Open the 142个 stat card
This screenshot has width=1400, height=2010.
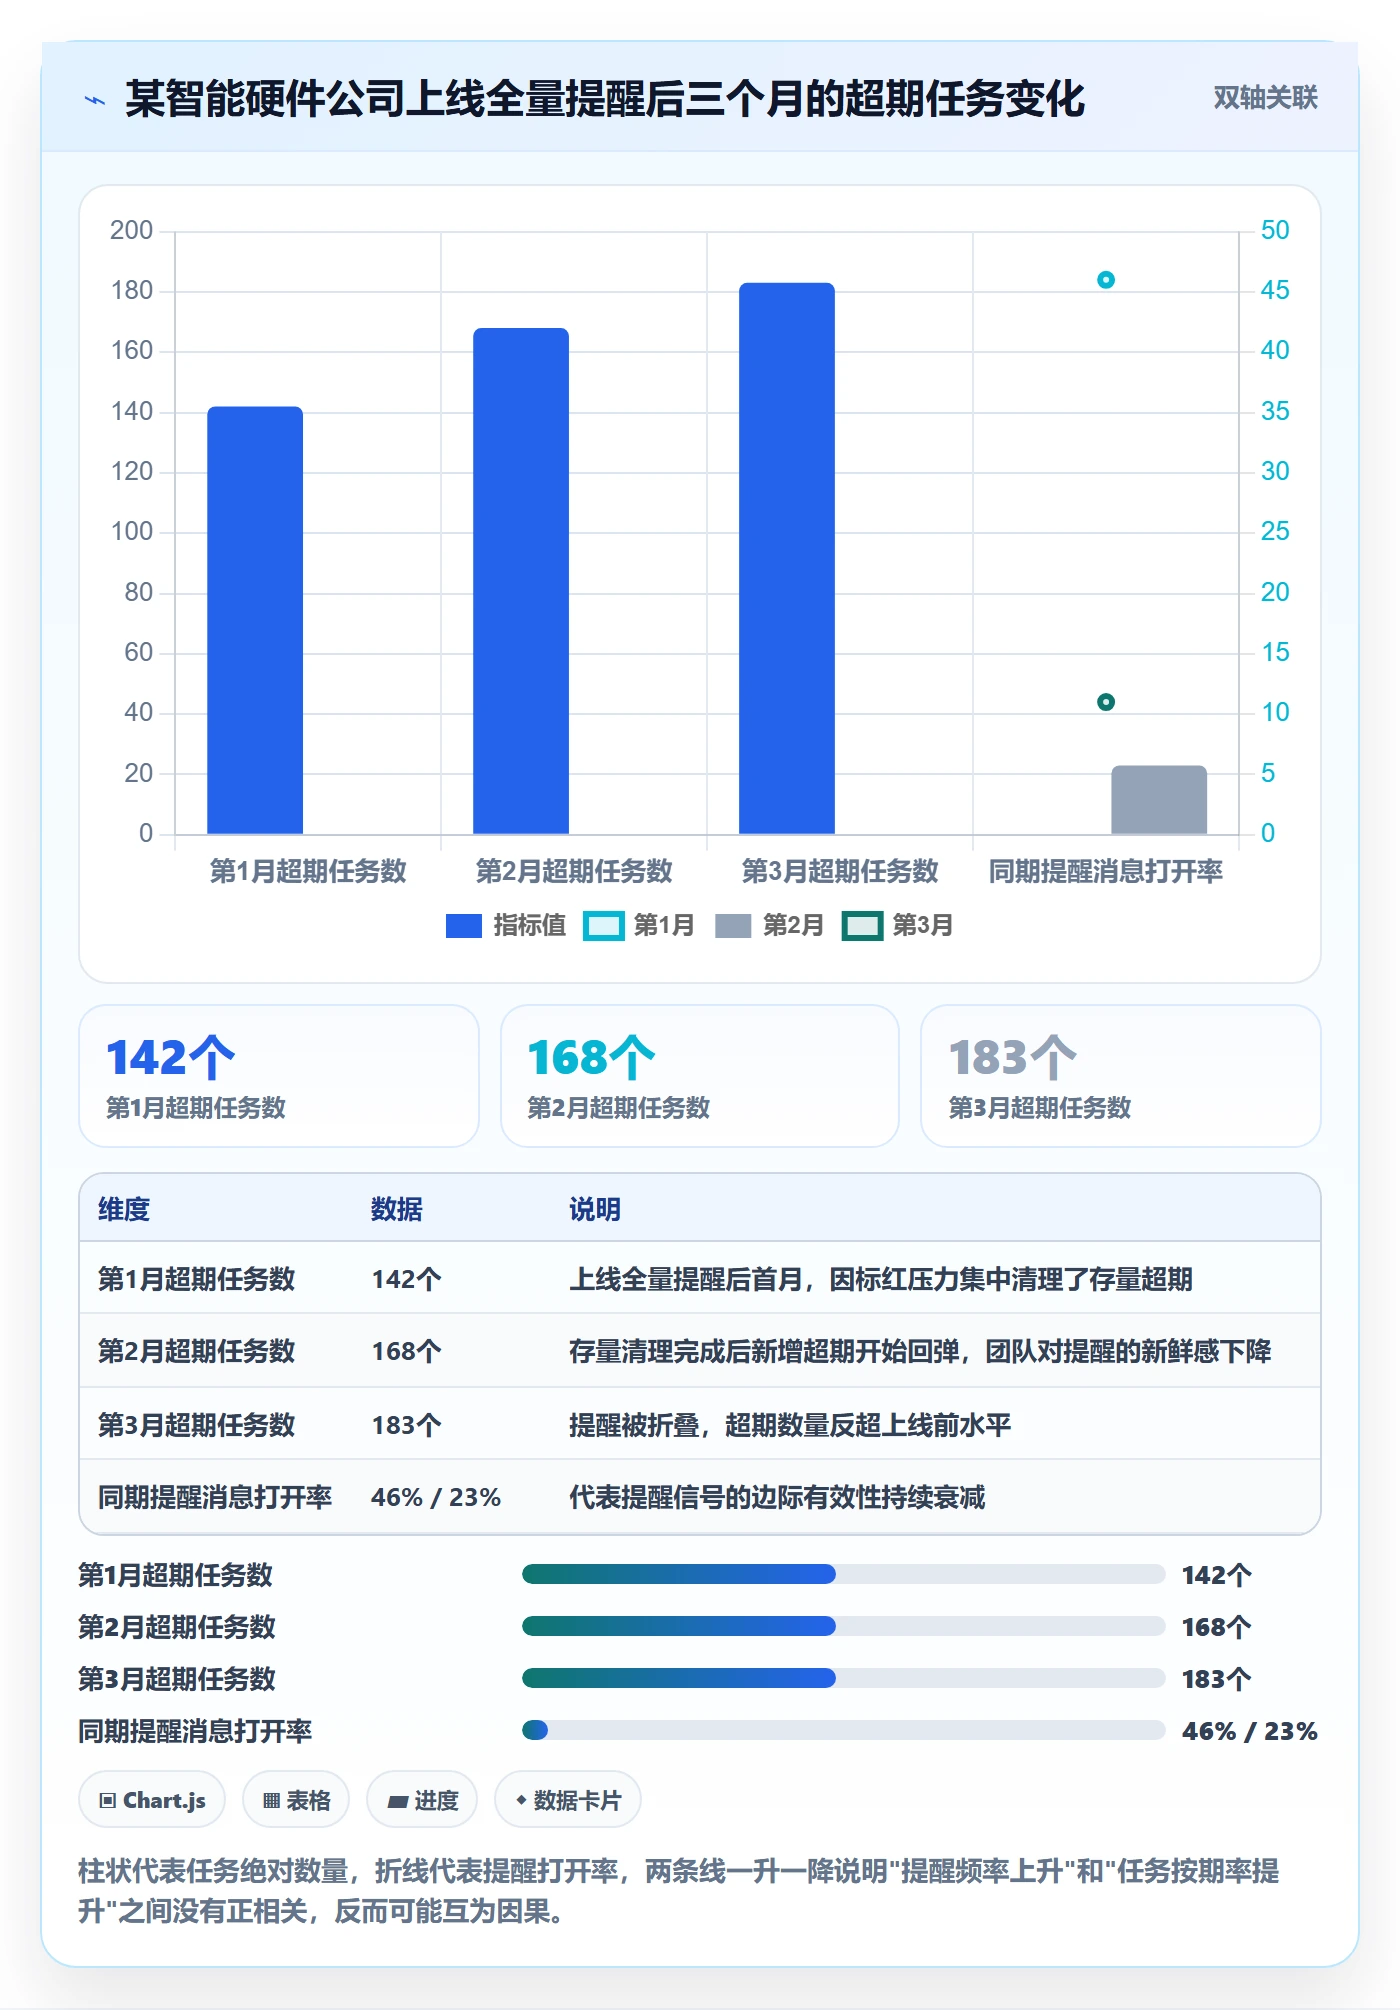point(279,1076)
